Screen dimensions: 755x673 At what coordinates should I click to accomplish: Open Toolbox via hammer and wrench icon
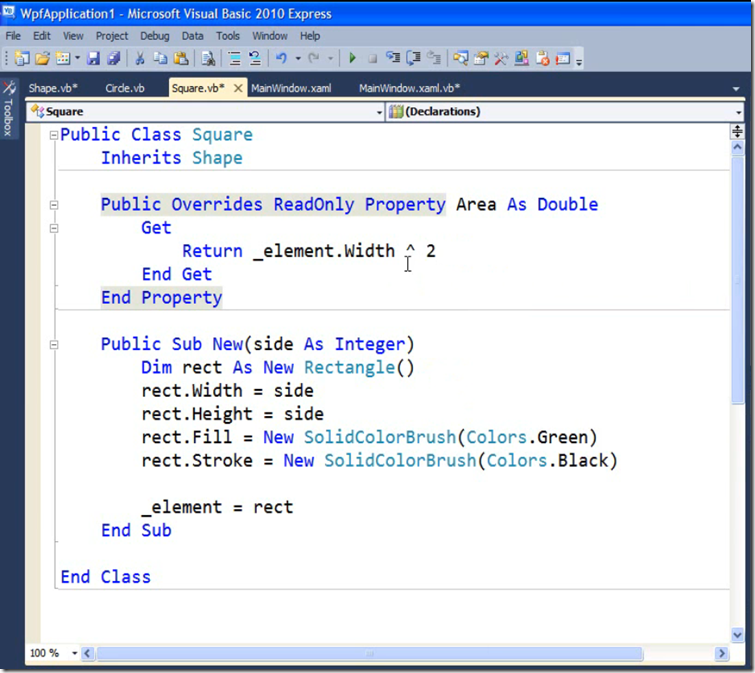click(501, 58)
